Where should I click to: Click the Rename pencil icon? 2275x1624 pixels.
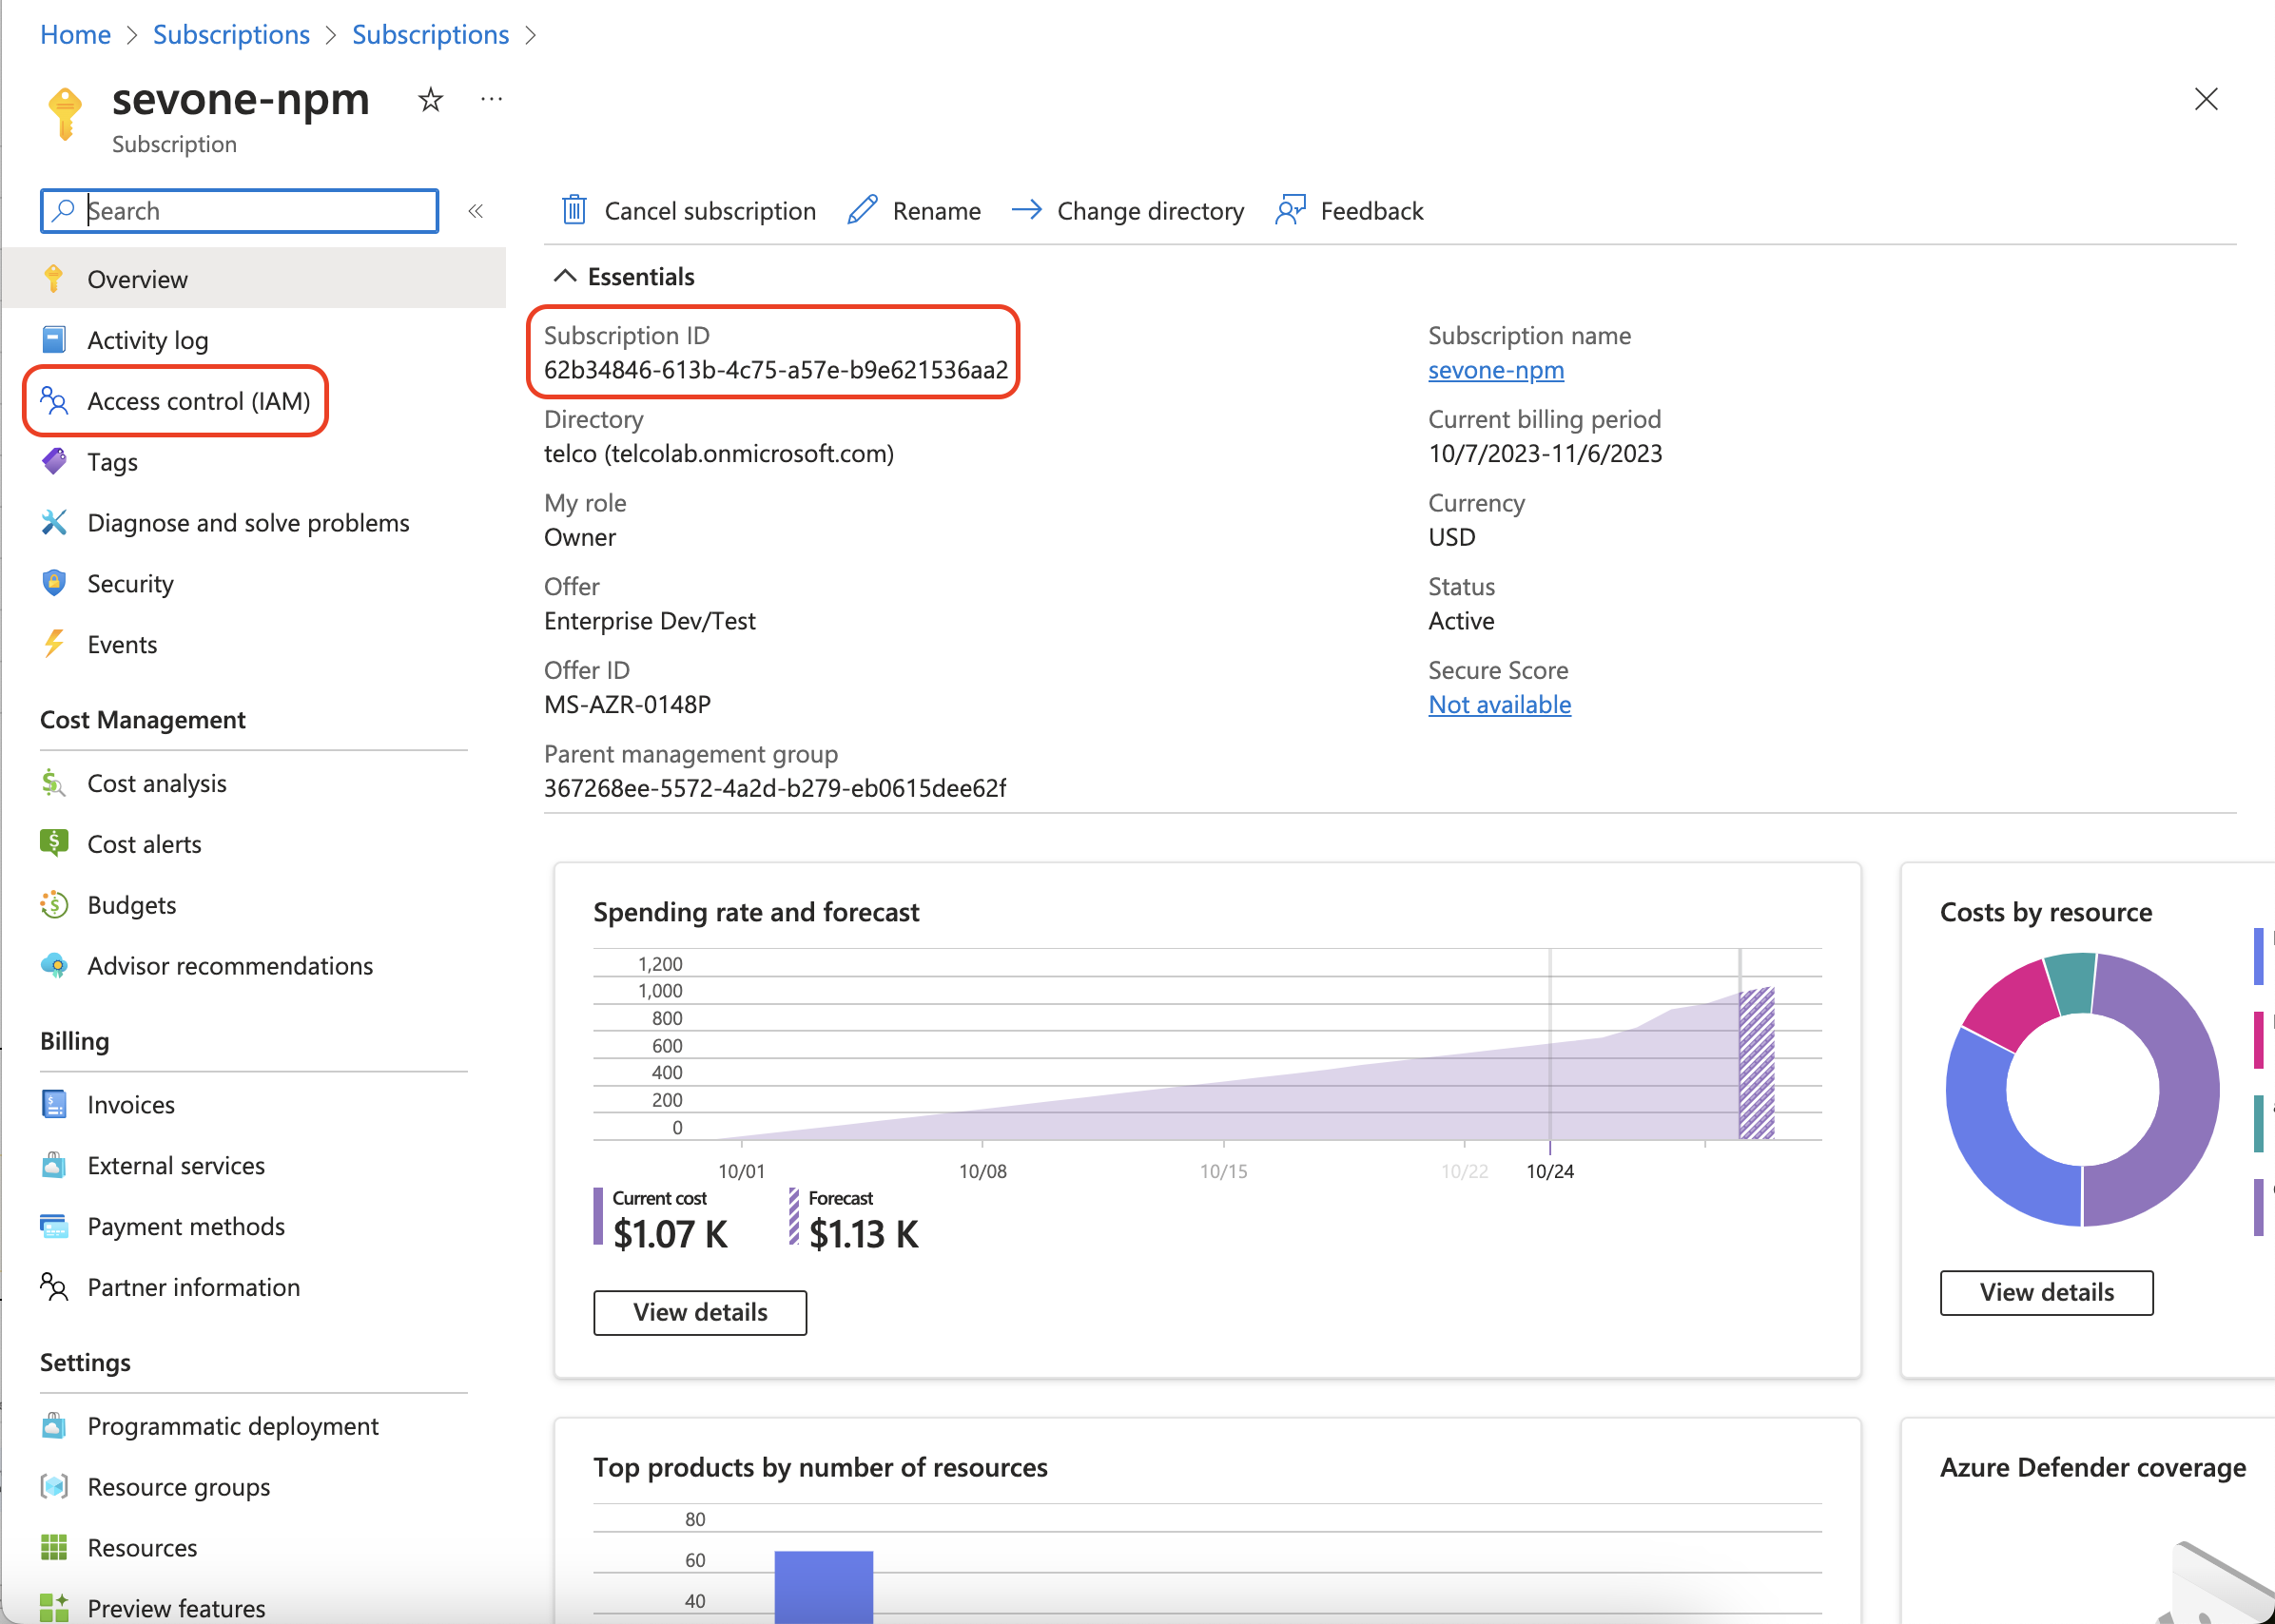(x=862, y=210)
